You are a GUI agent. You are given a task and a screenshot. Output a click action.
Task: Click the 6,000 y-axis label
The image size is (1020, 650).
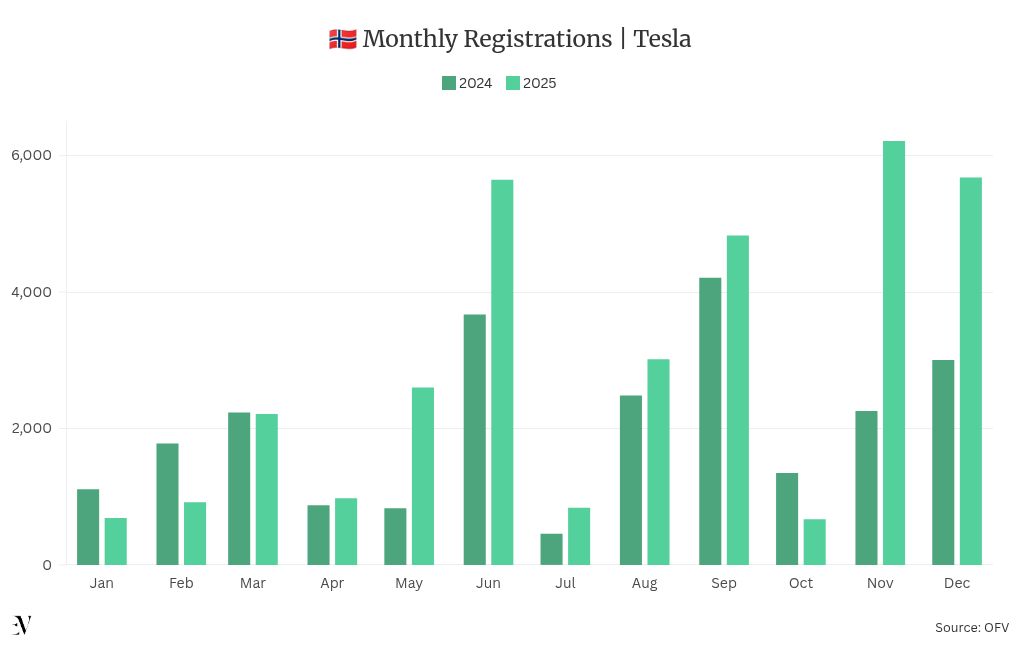pos(31,155)
